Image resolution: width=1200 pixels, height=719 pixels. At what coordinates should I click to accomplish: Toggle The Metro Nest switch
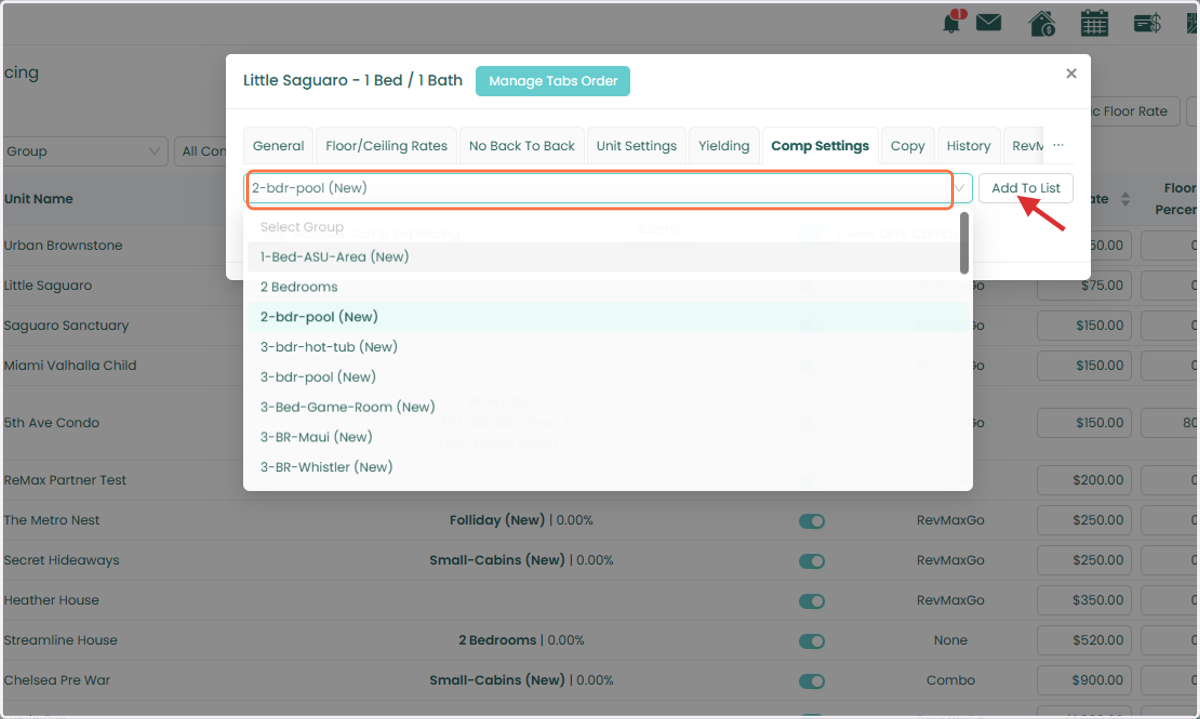click(812, 521)
